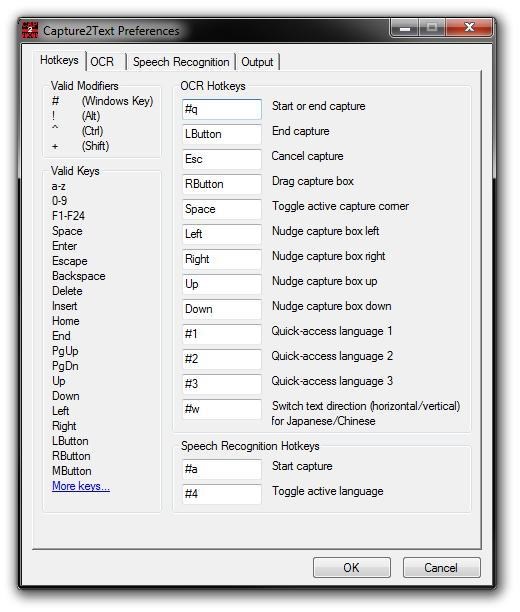
Task: Minimize the Preferences window
Action: (405, 28)
